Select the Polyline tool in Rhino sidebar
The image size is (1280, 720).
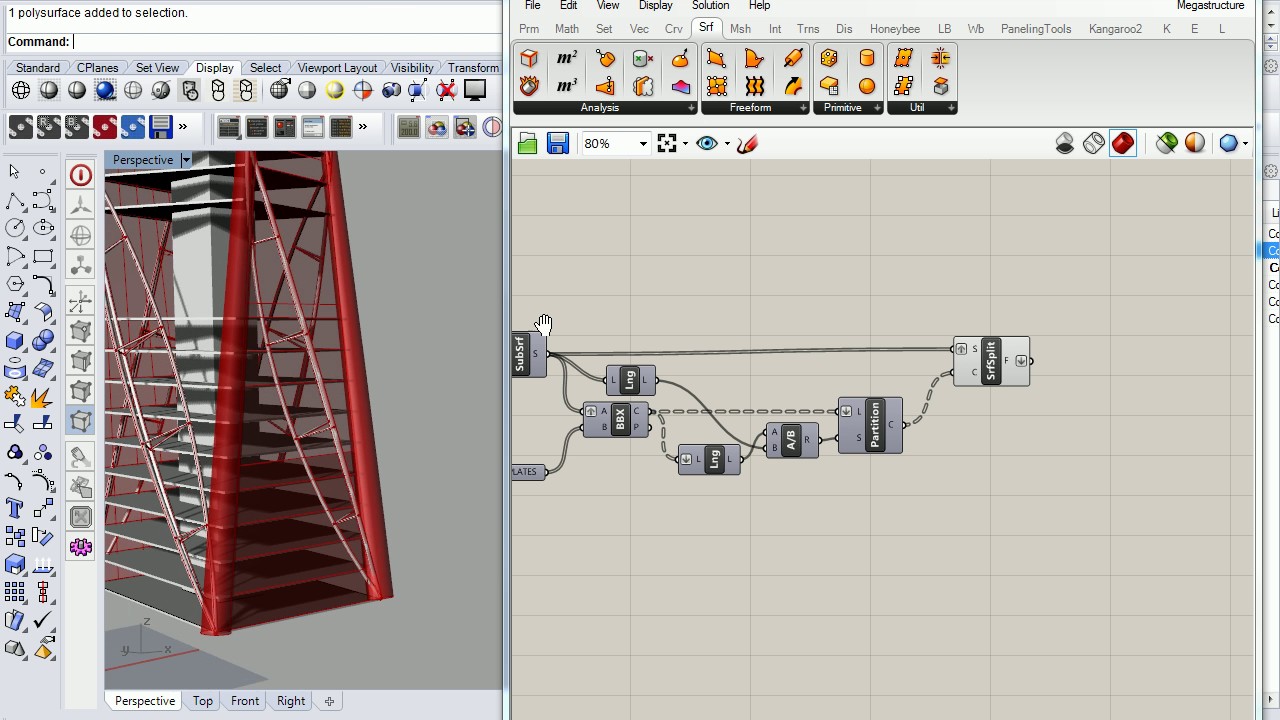pos(14,200)
